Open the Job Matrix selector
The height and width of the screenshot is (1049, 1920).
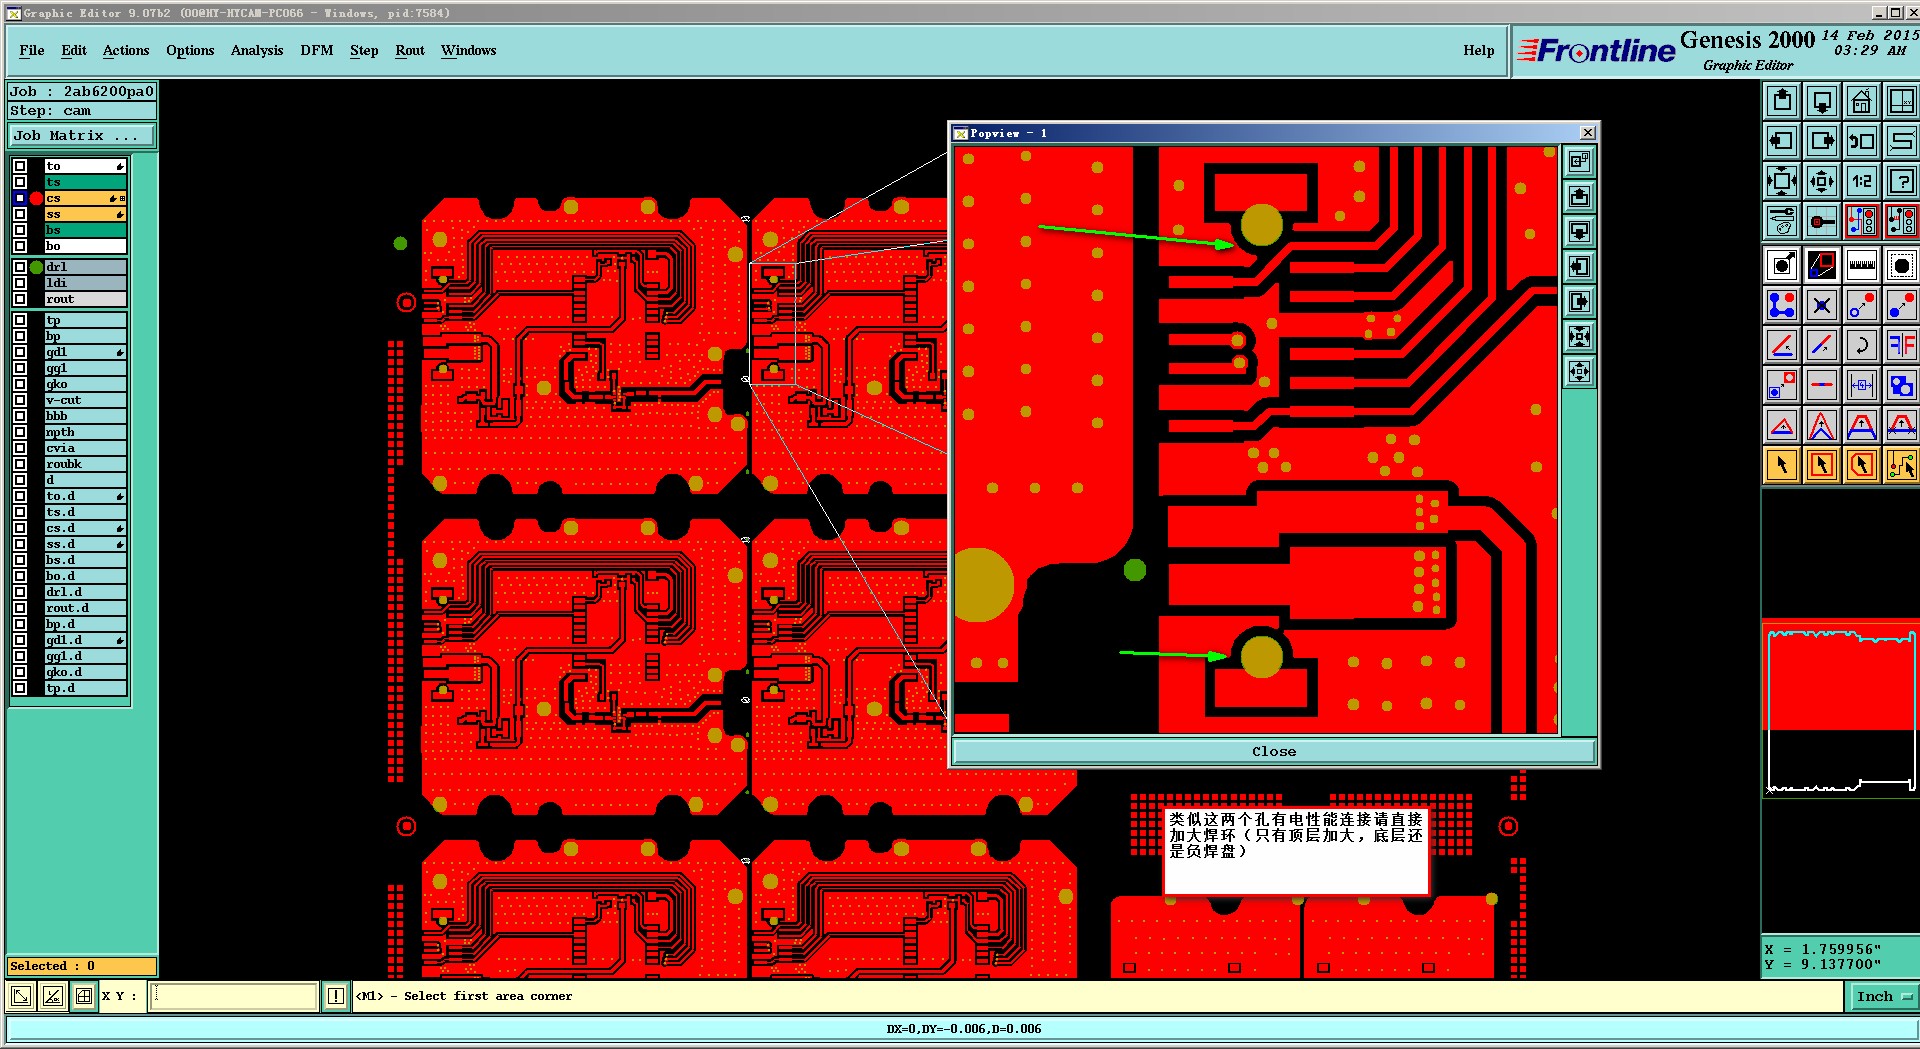point(82,136)
